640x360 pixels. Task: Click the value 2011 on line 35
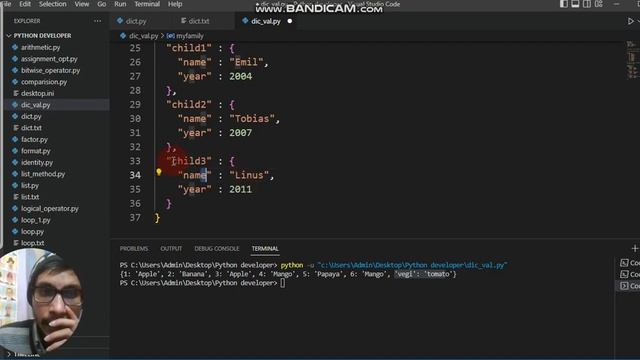tap(240, 189)
